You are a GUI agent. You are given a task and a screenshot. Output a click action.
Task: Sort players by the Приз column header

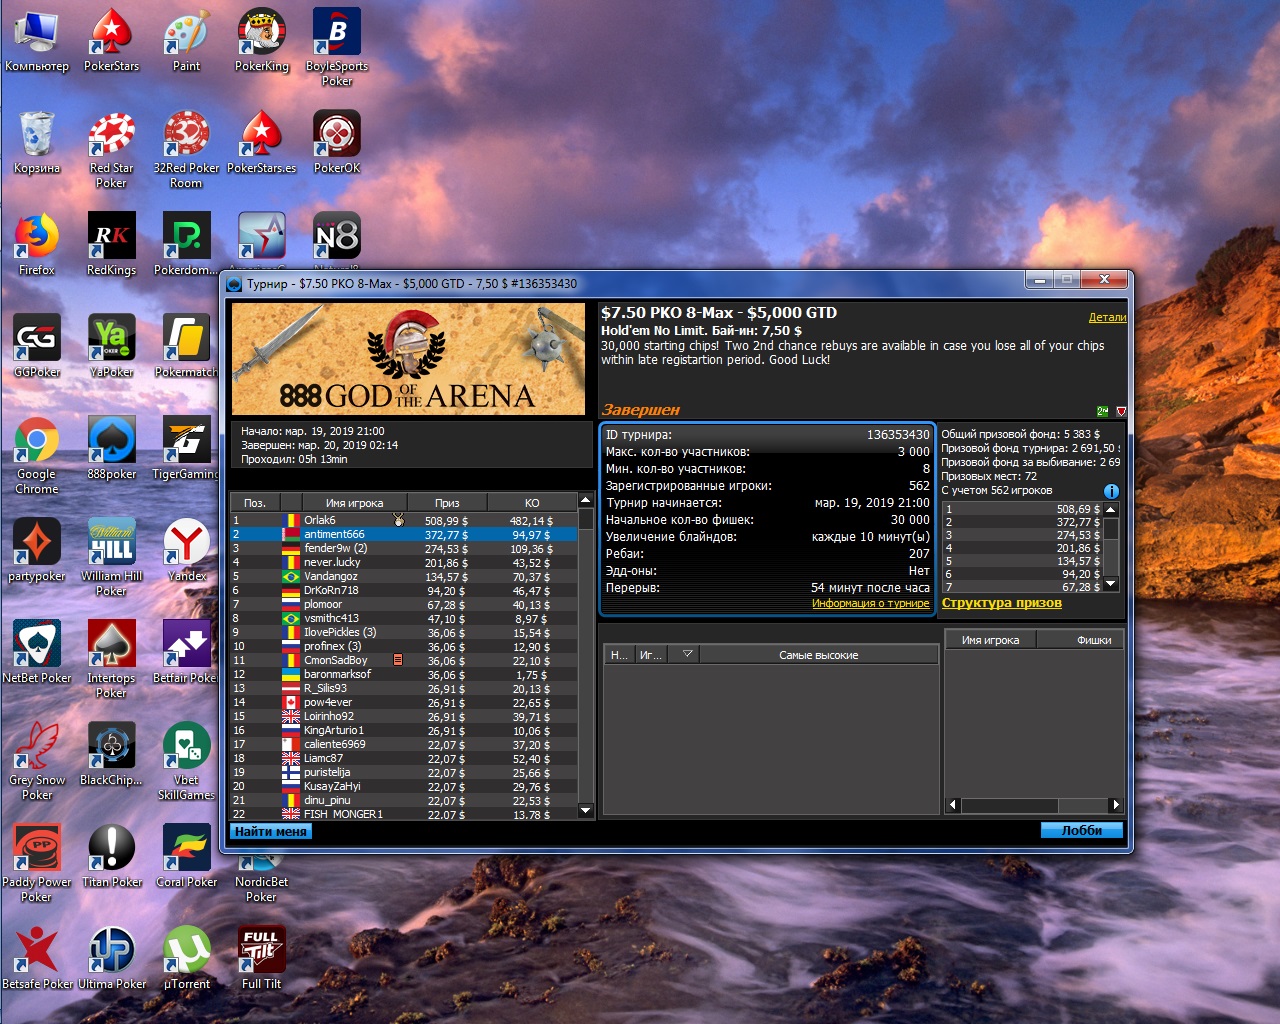coord(447,502)
